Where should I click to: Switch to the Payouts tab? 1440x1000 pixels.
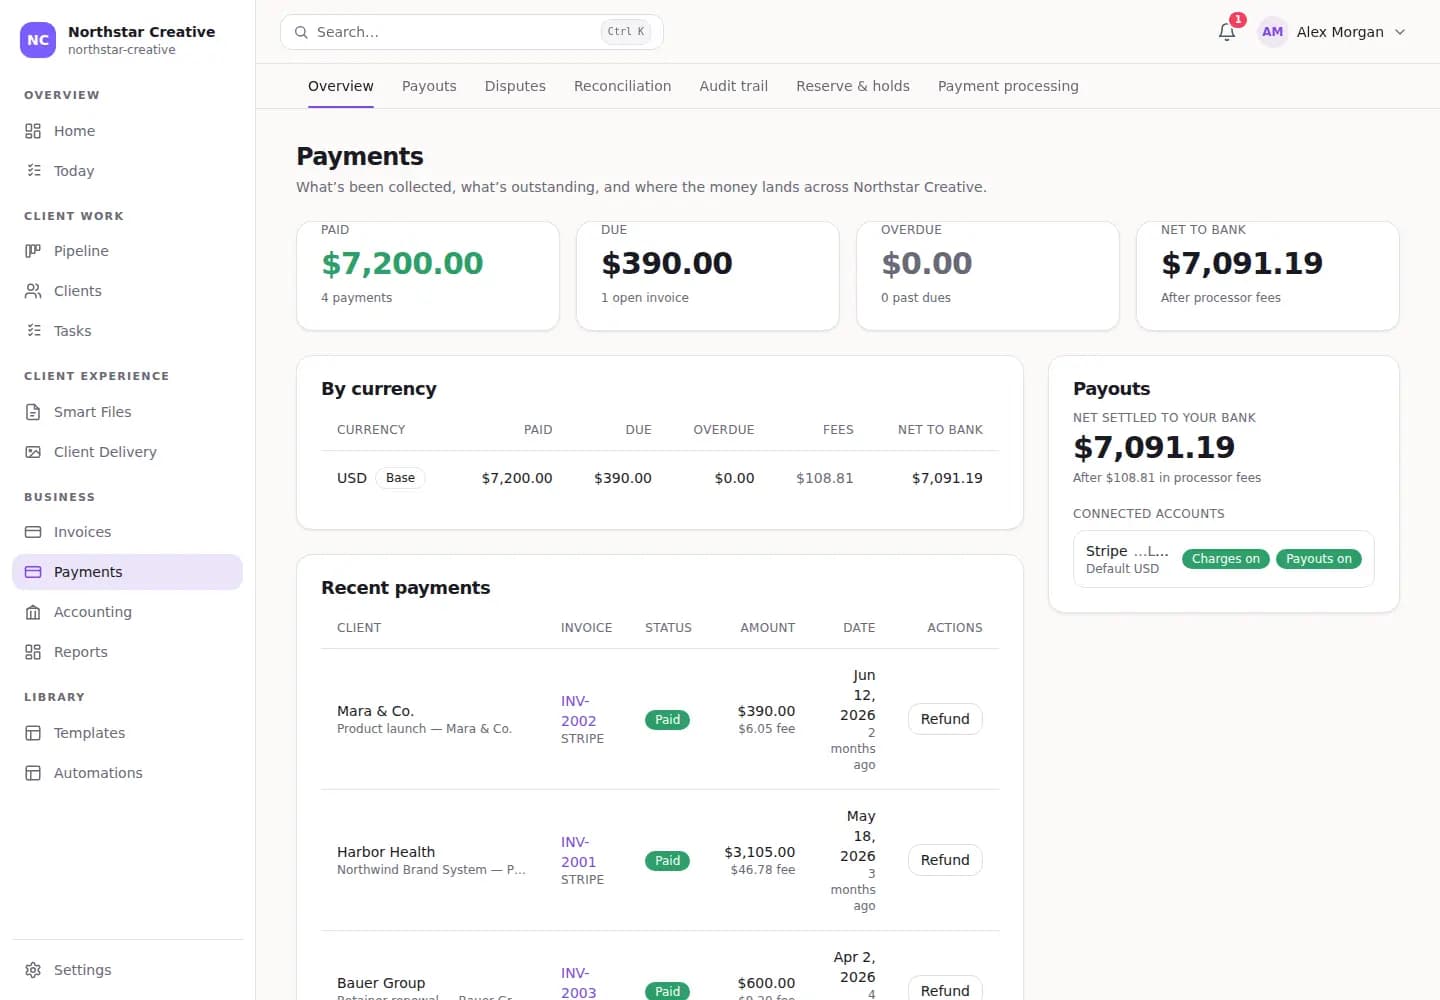click(x=429, y=86)
